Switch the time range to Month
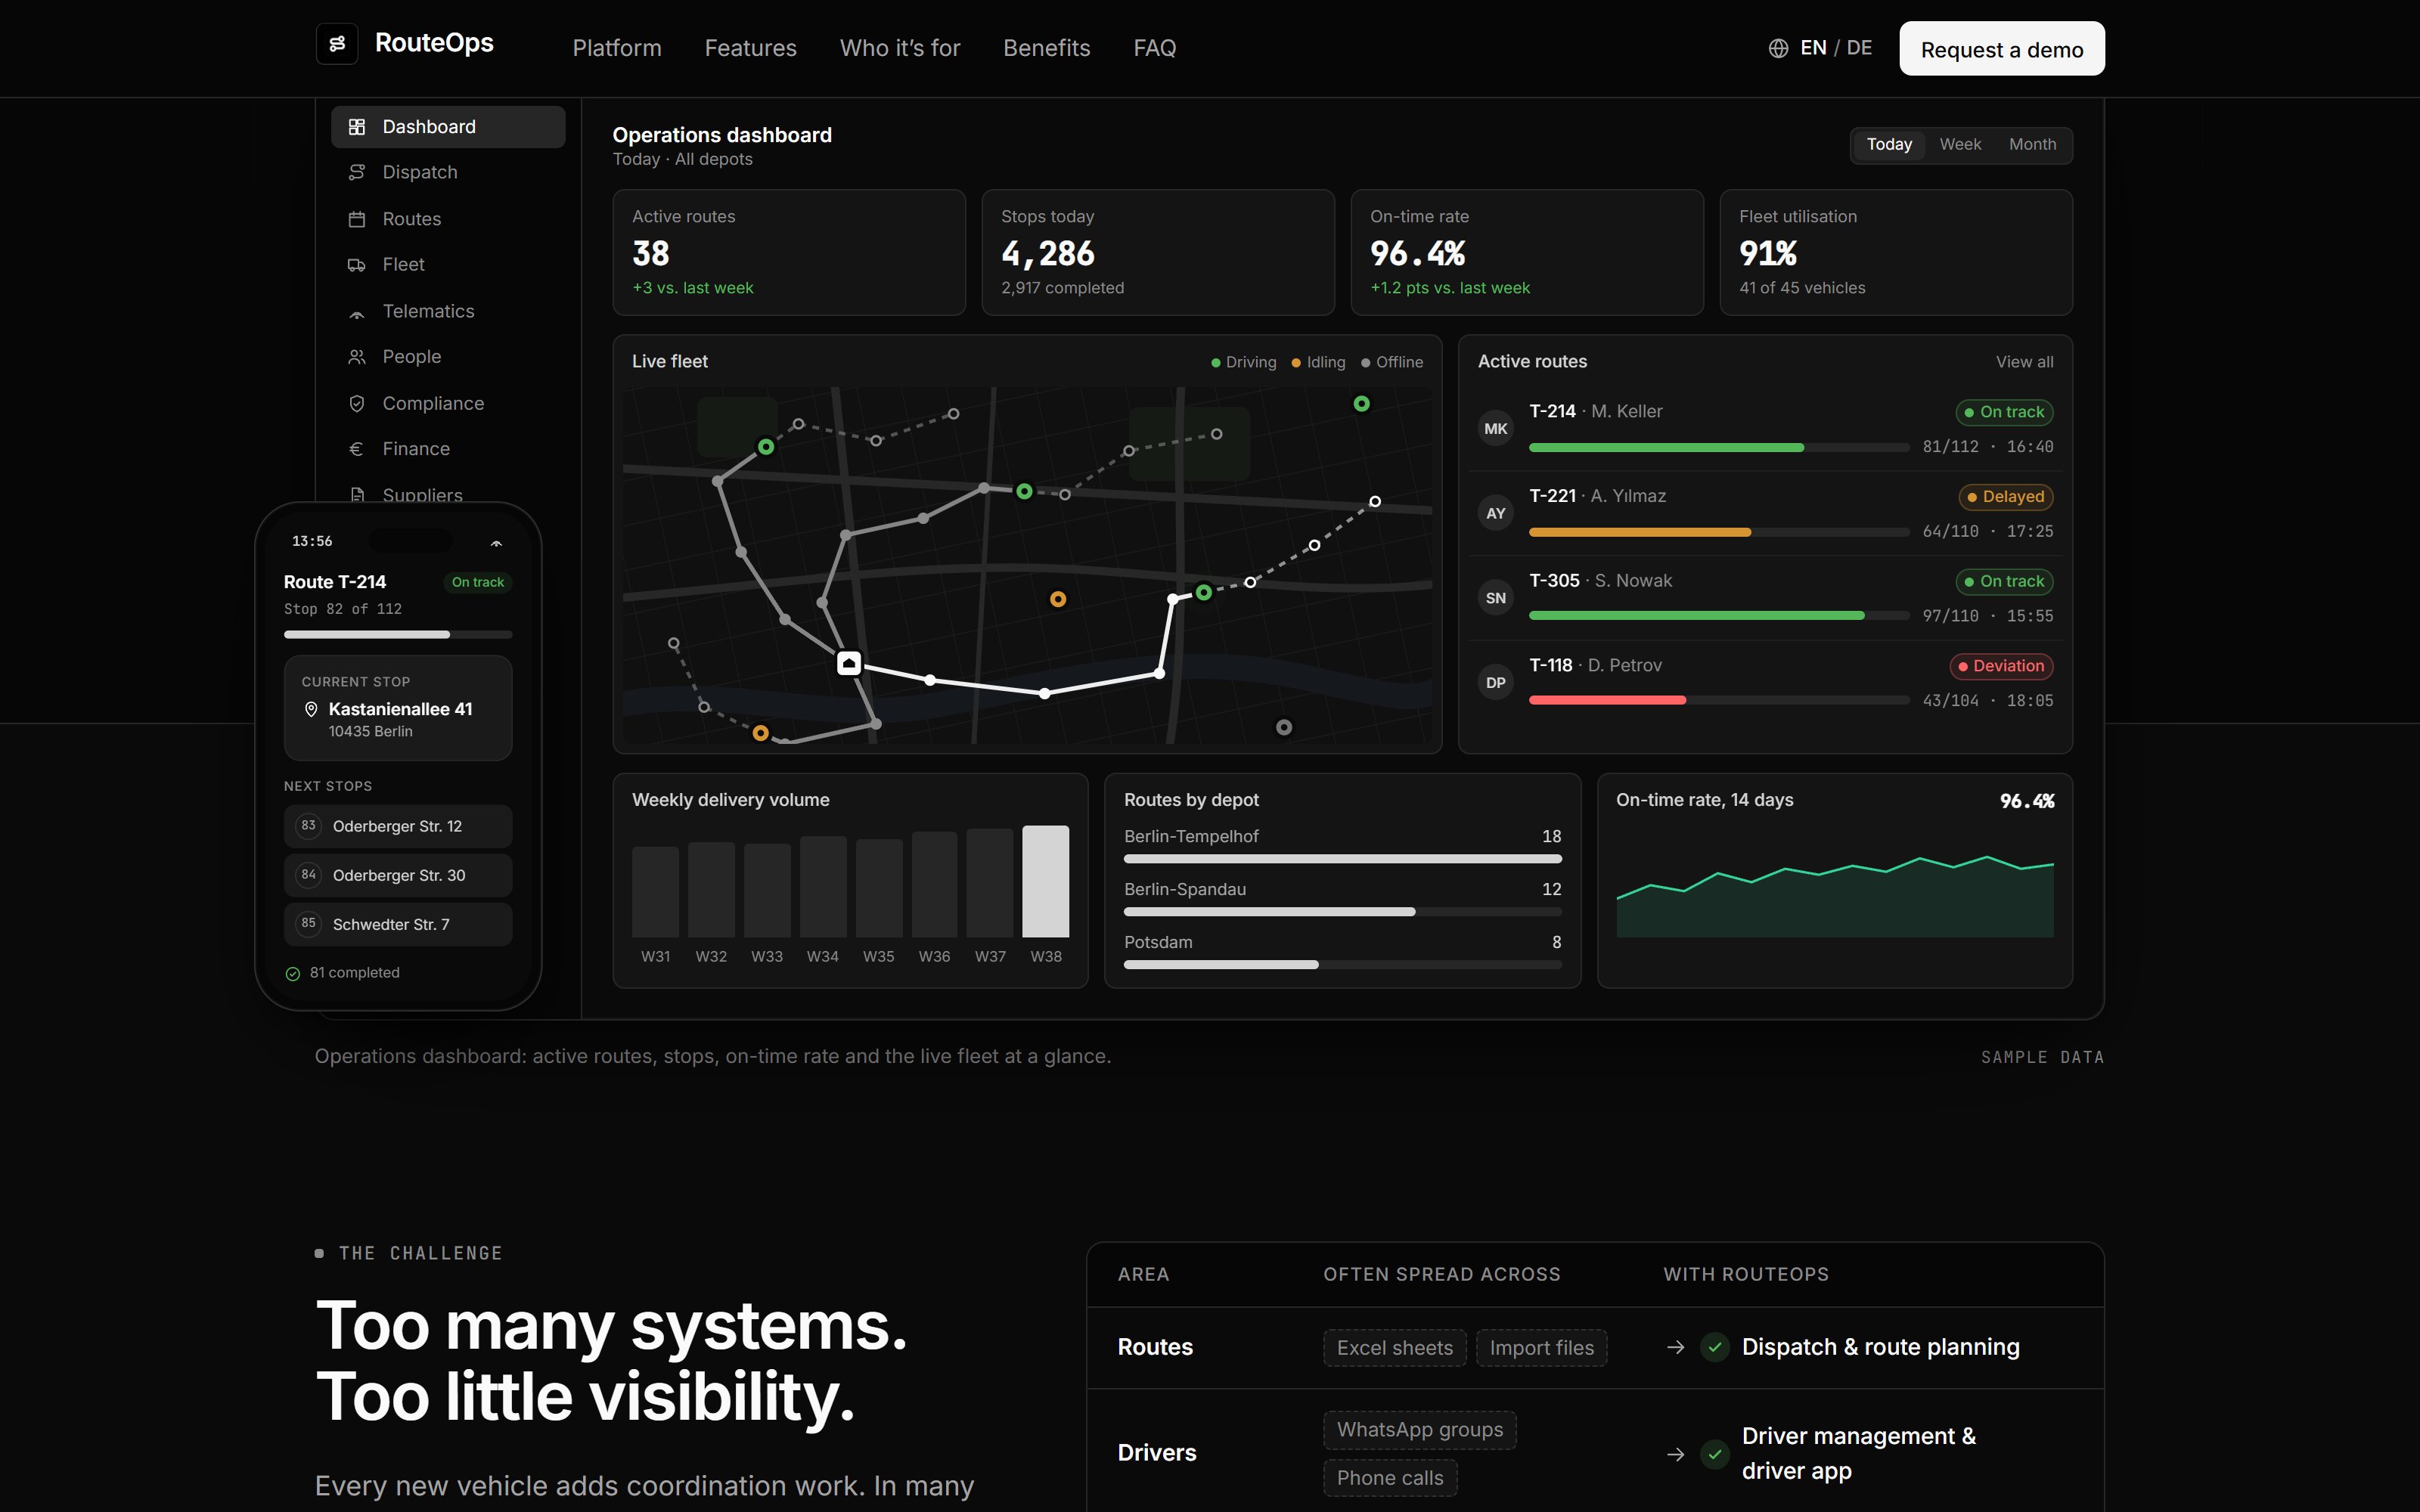The height and width of the screenshot is (1512, 2420). (2032, 145)
